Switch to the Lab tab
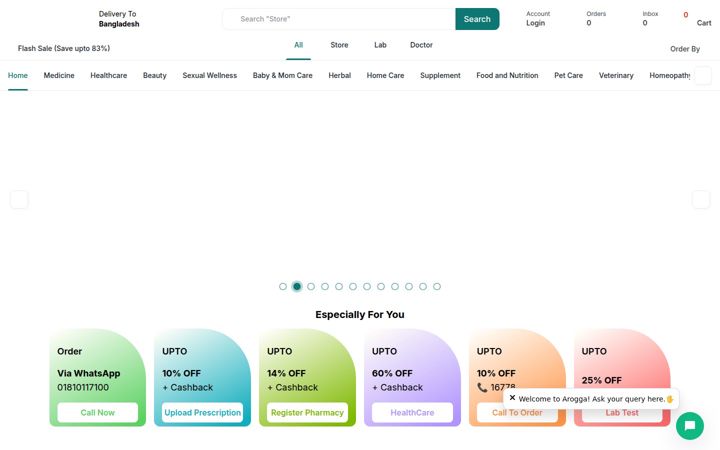The image size is (720, 450). pyautogui.click(x=380, y=45)
